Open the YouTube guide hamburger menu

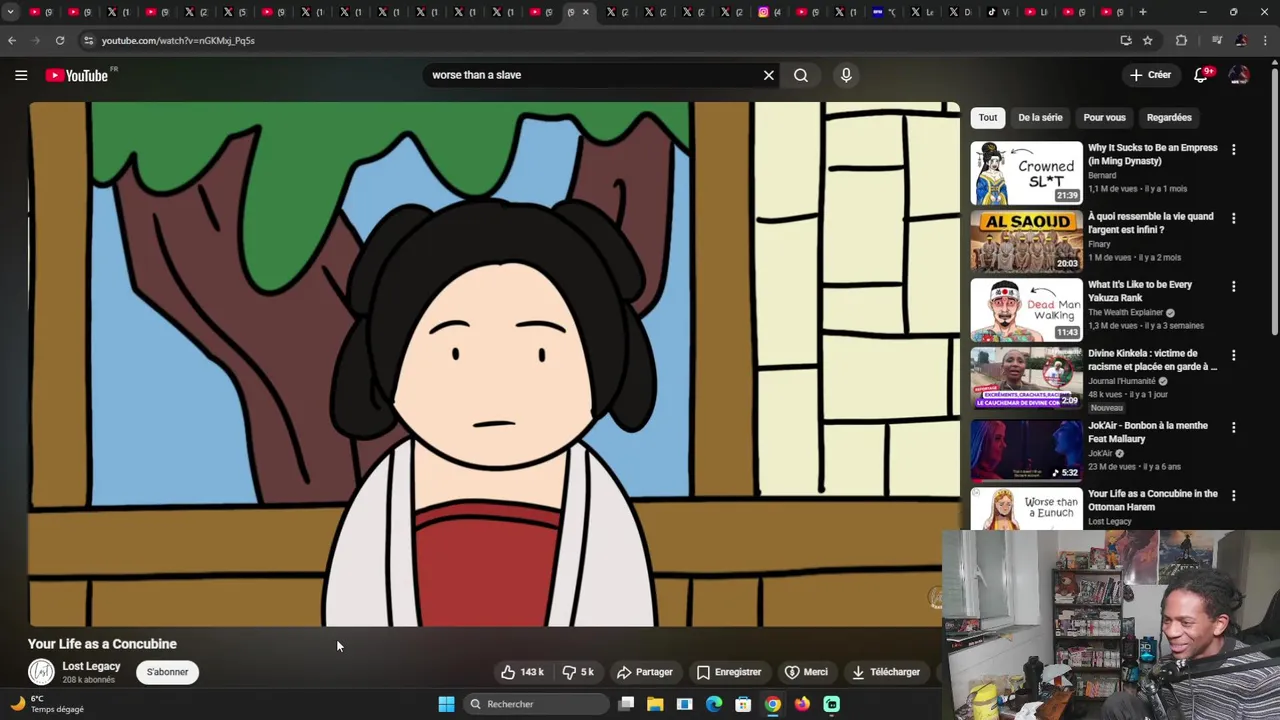coord(21,75)
